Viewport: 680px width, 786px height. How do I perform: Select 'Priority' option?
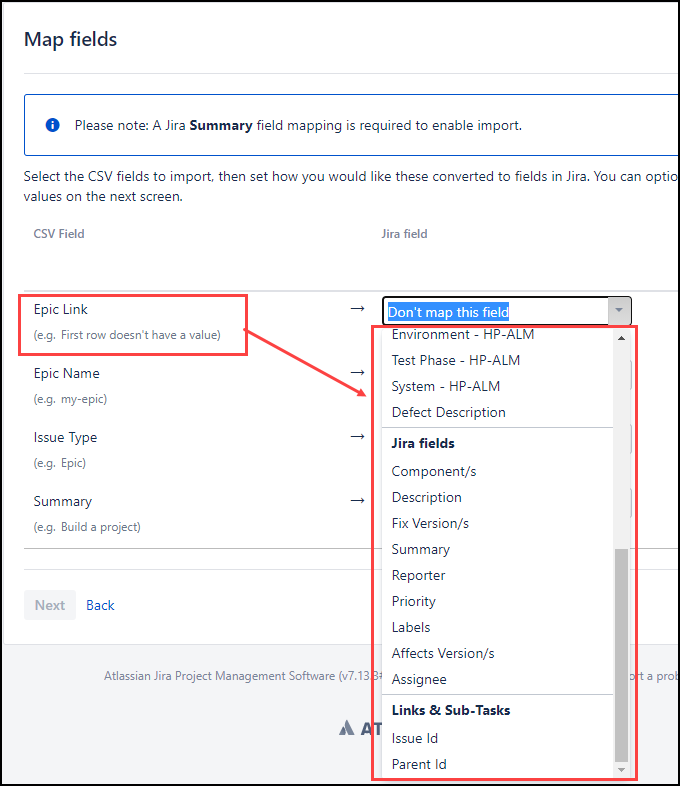point(413,602)
